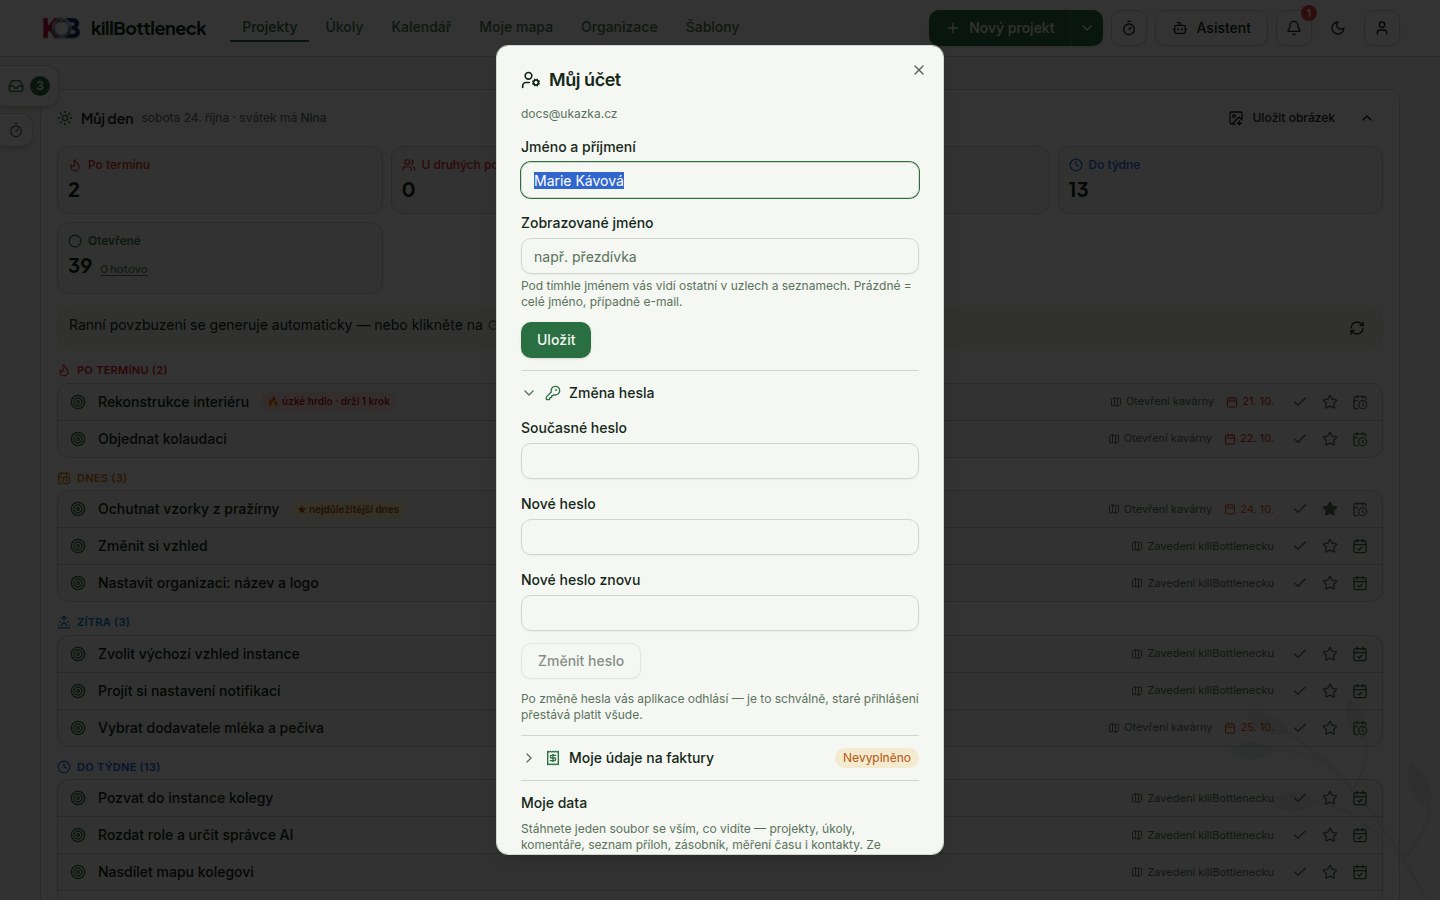Click the Nové heslo znovu field
The height and width of the screenshot is (900, 1440).
point(720,613)
